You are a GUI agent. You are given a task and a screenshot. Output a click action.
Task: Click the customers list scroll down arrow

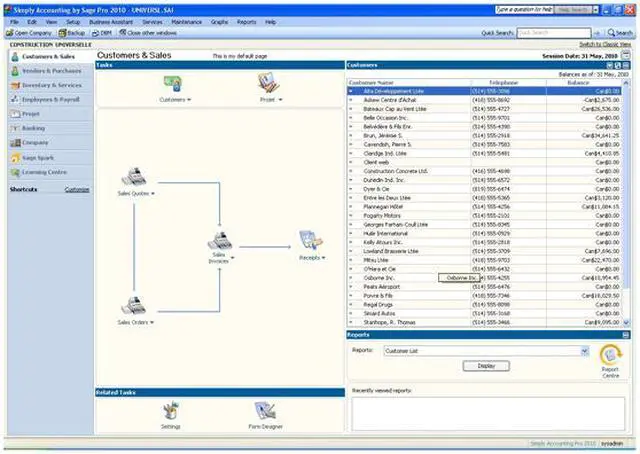point(627,323)
